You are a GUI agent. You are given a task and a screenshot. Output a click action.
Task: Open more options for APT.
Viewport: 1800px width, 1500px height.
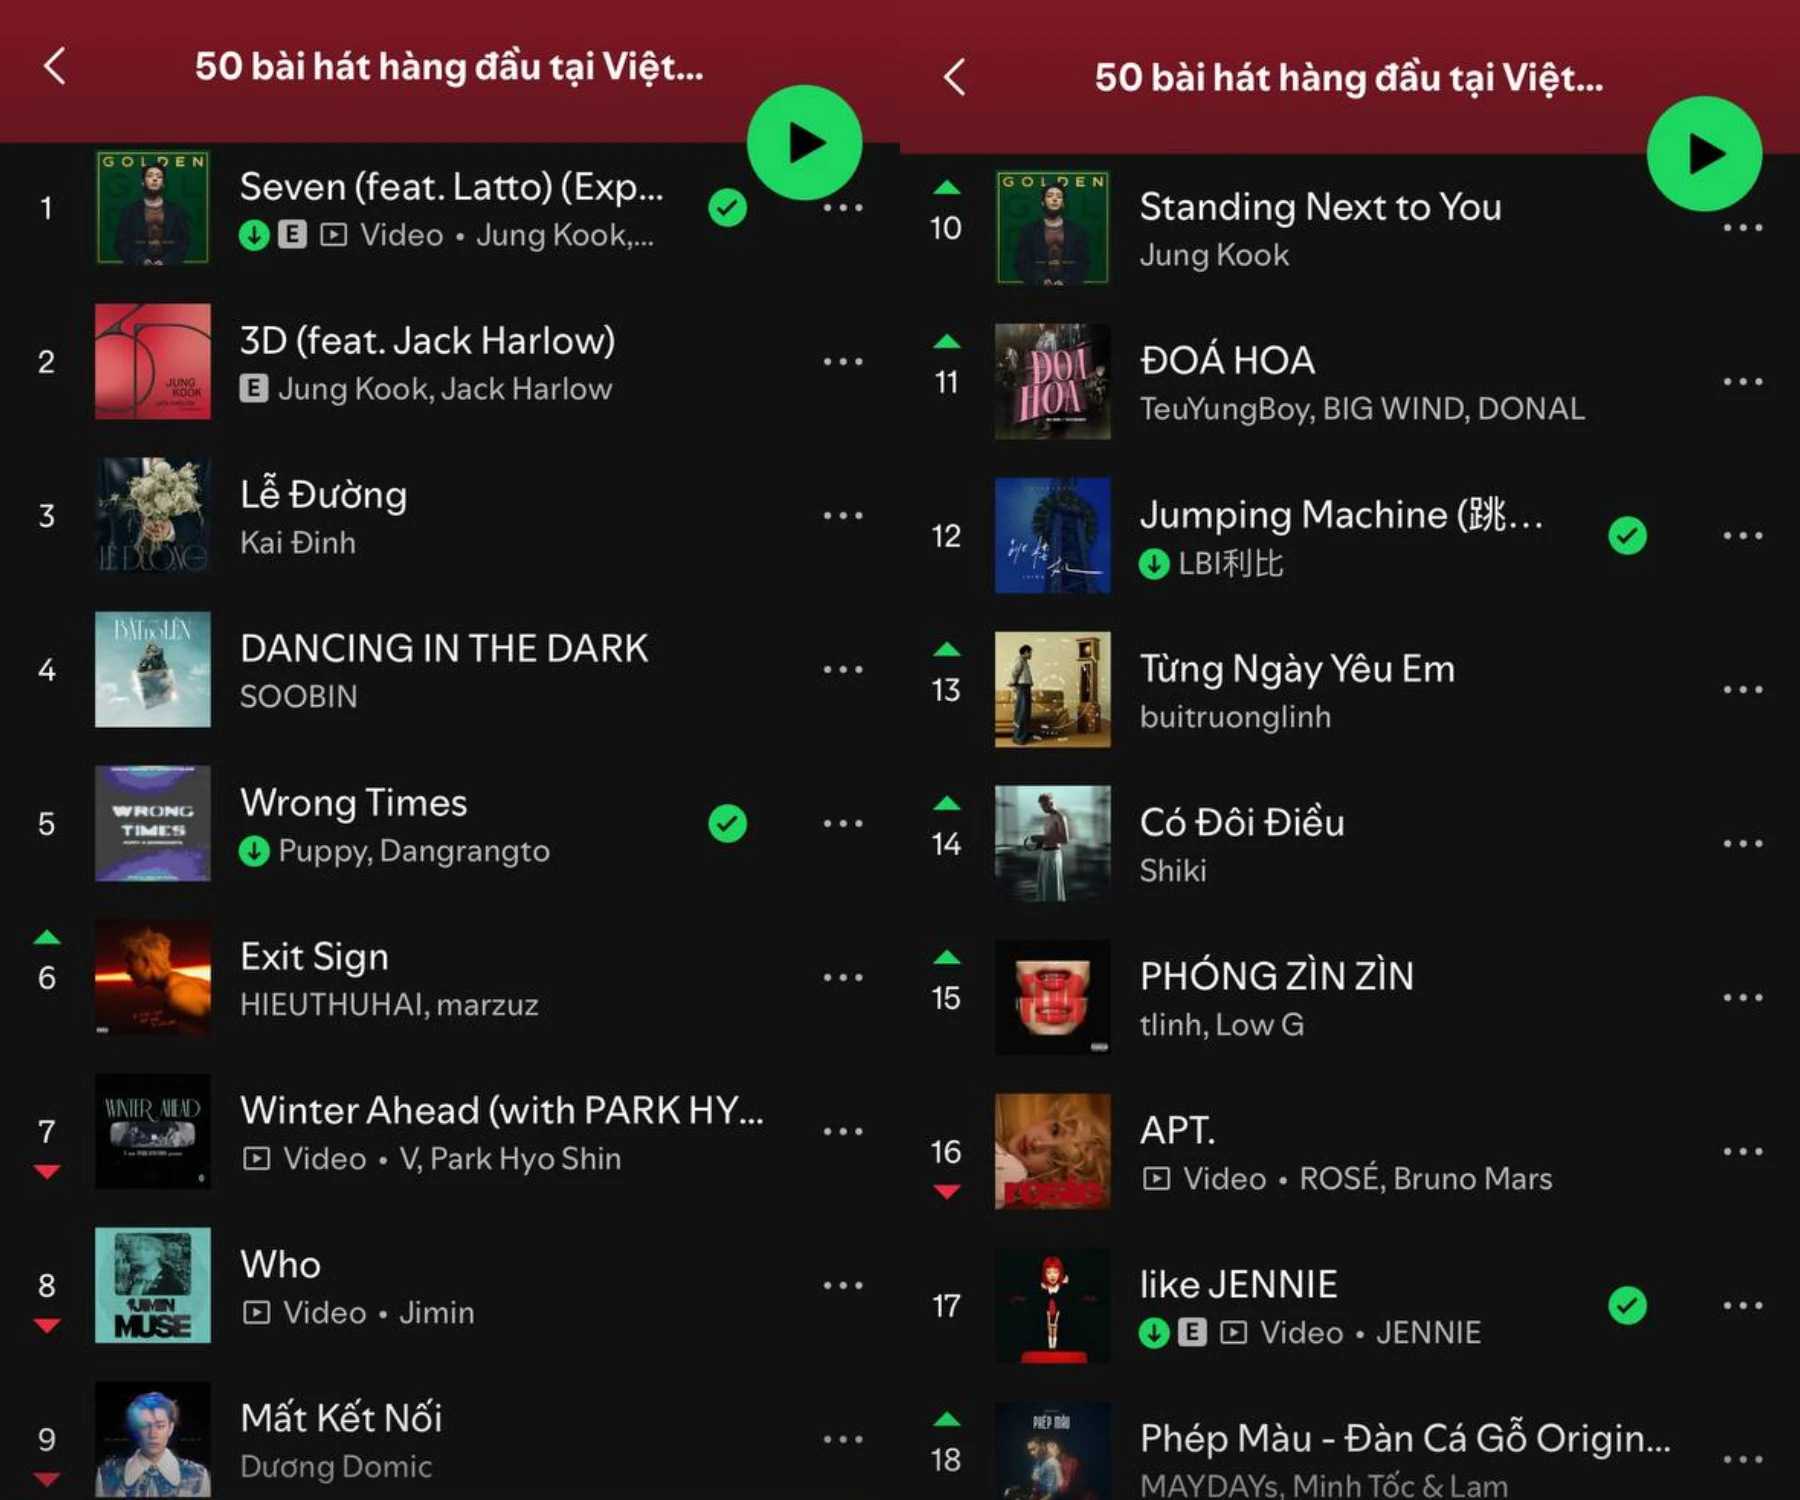pyautogui.click(x=1743, y=1151)
